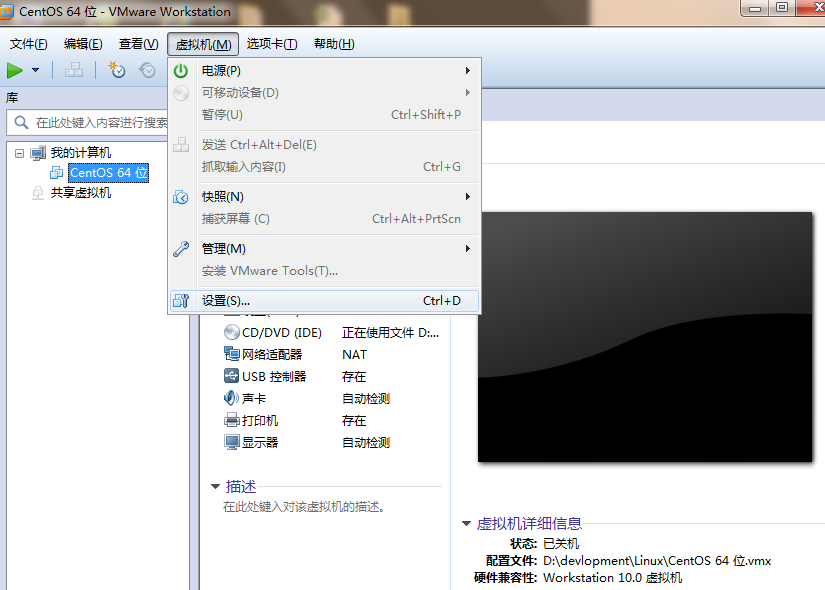Click the 声卡 自动检测 value
825x590 pixels.
click(366, 399)
